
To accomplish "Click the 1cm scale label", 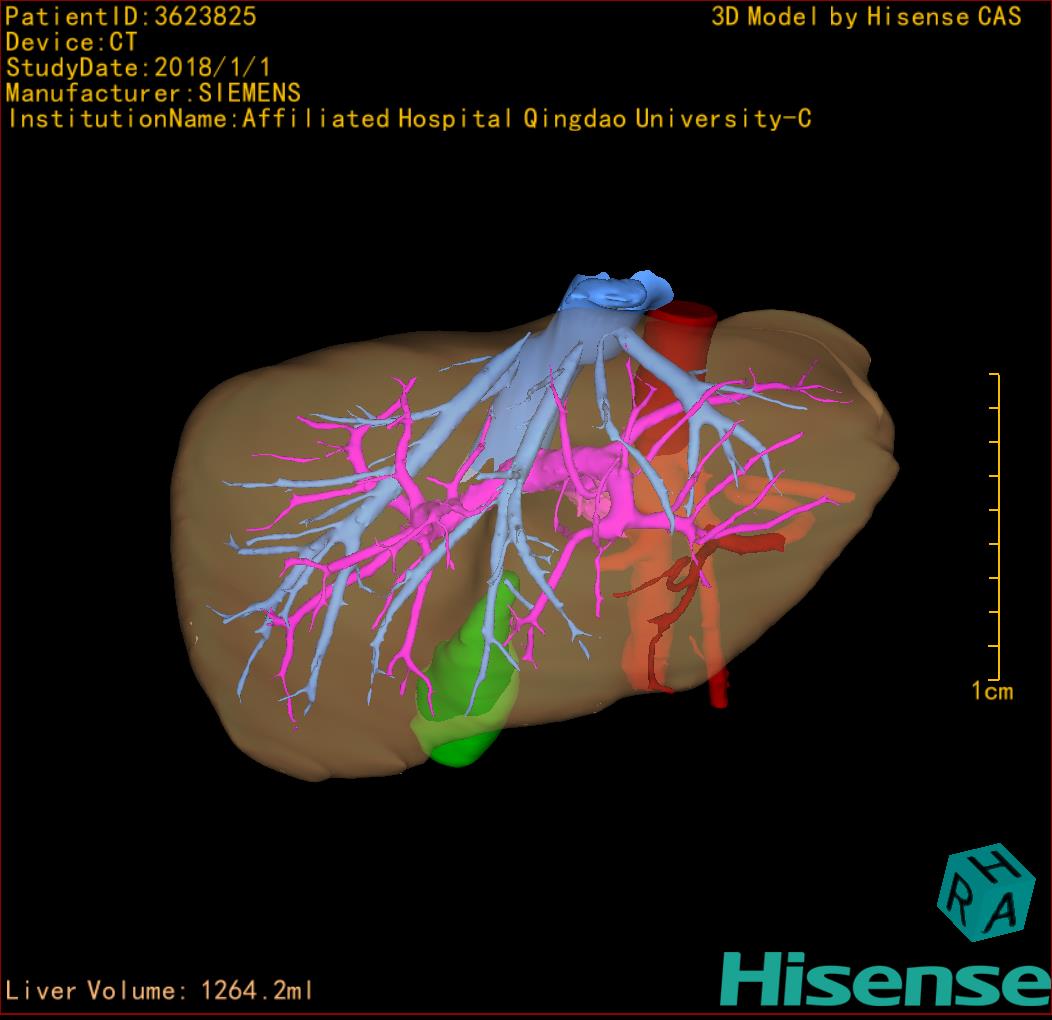I will pyautogui.click(x=992, y=691).
